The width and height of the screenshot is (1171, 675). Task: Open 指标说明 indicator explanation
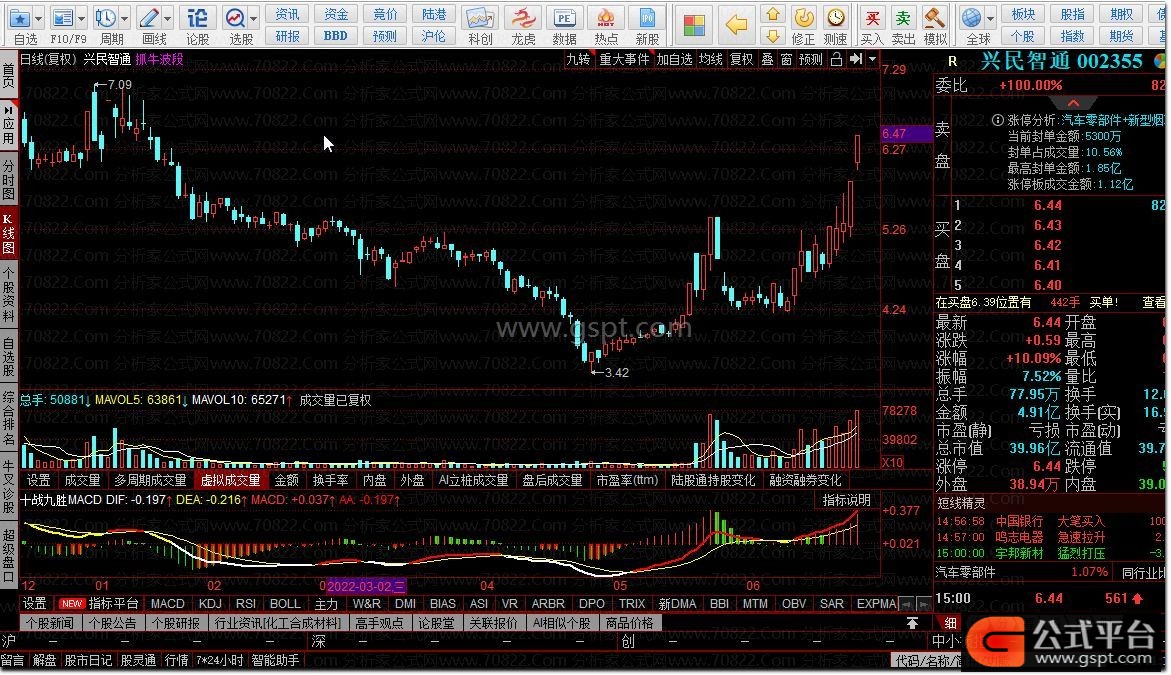(x=846, y=500)
